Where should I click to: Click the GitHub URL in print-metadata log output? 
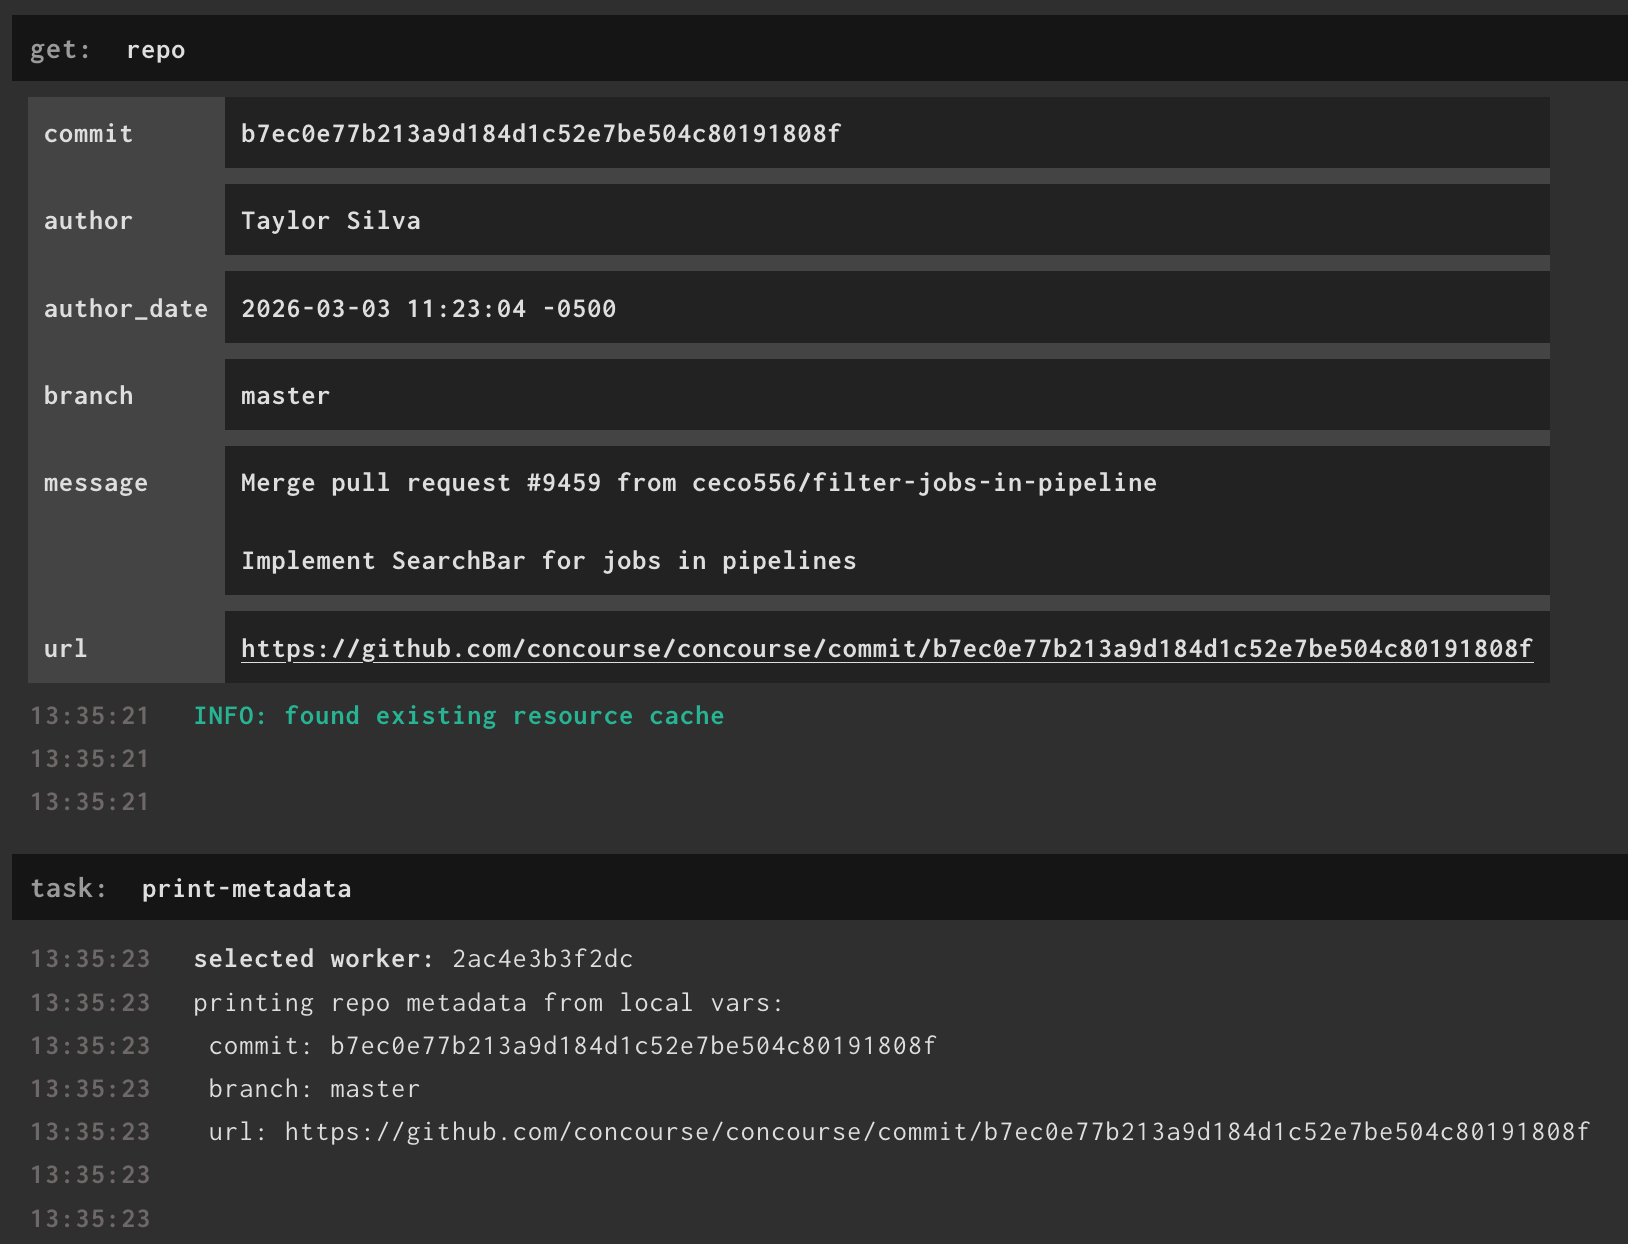(x=936, y=1132)
